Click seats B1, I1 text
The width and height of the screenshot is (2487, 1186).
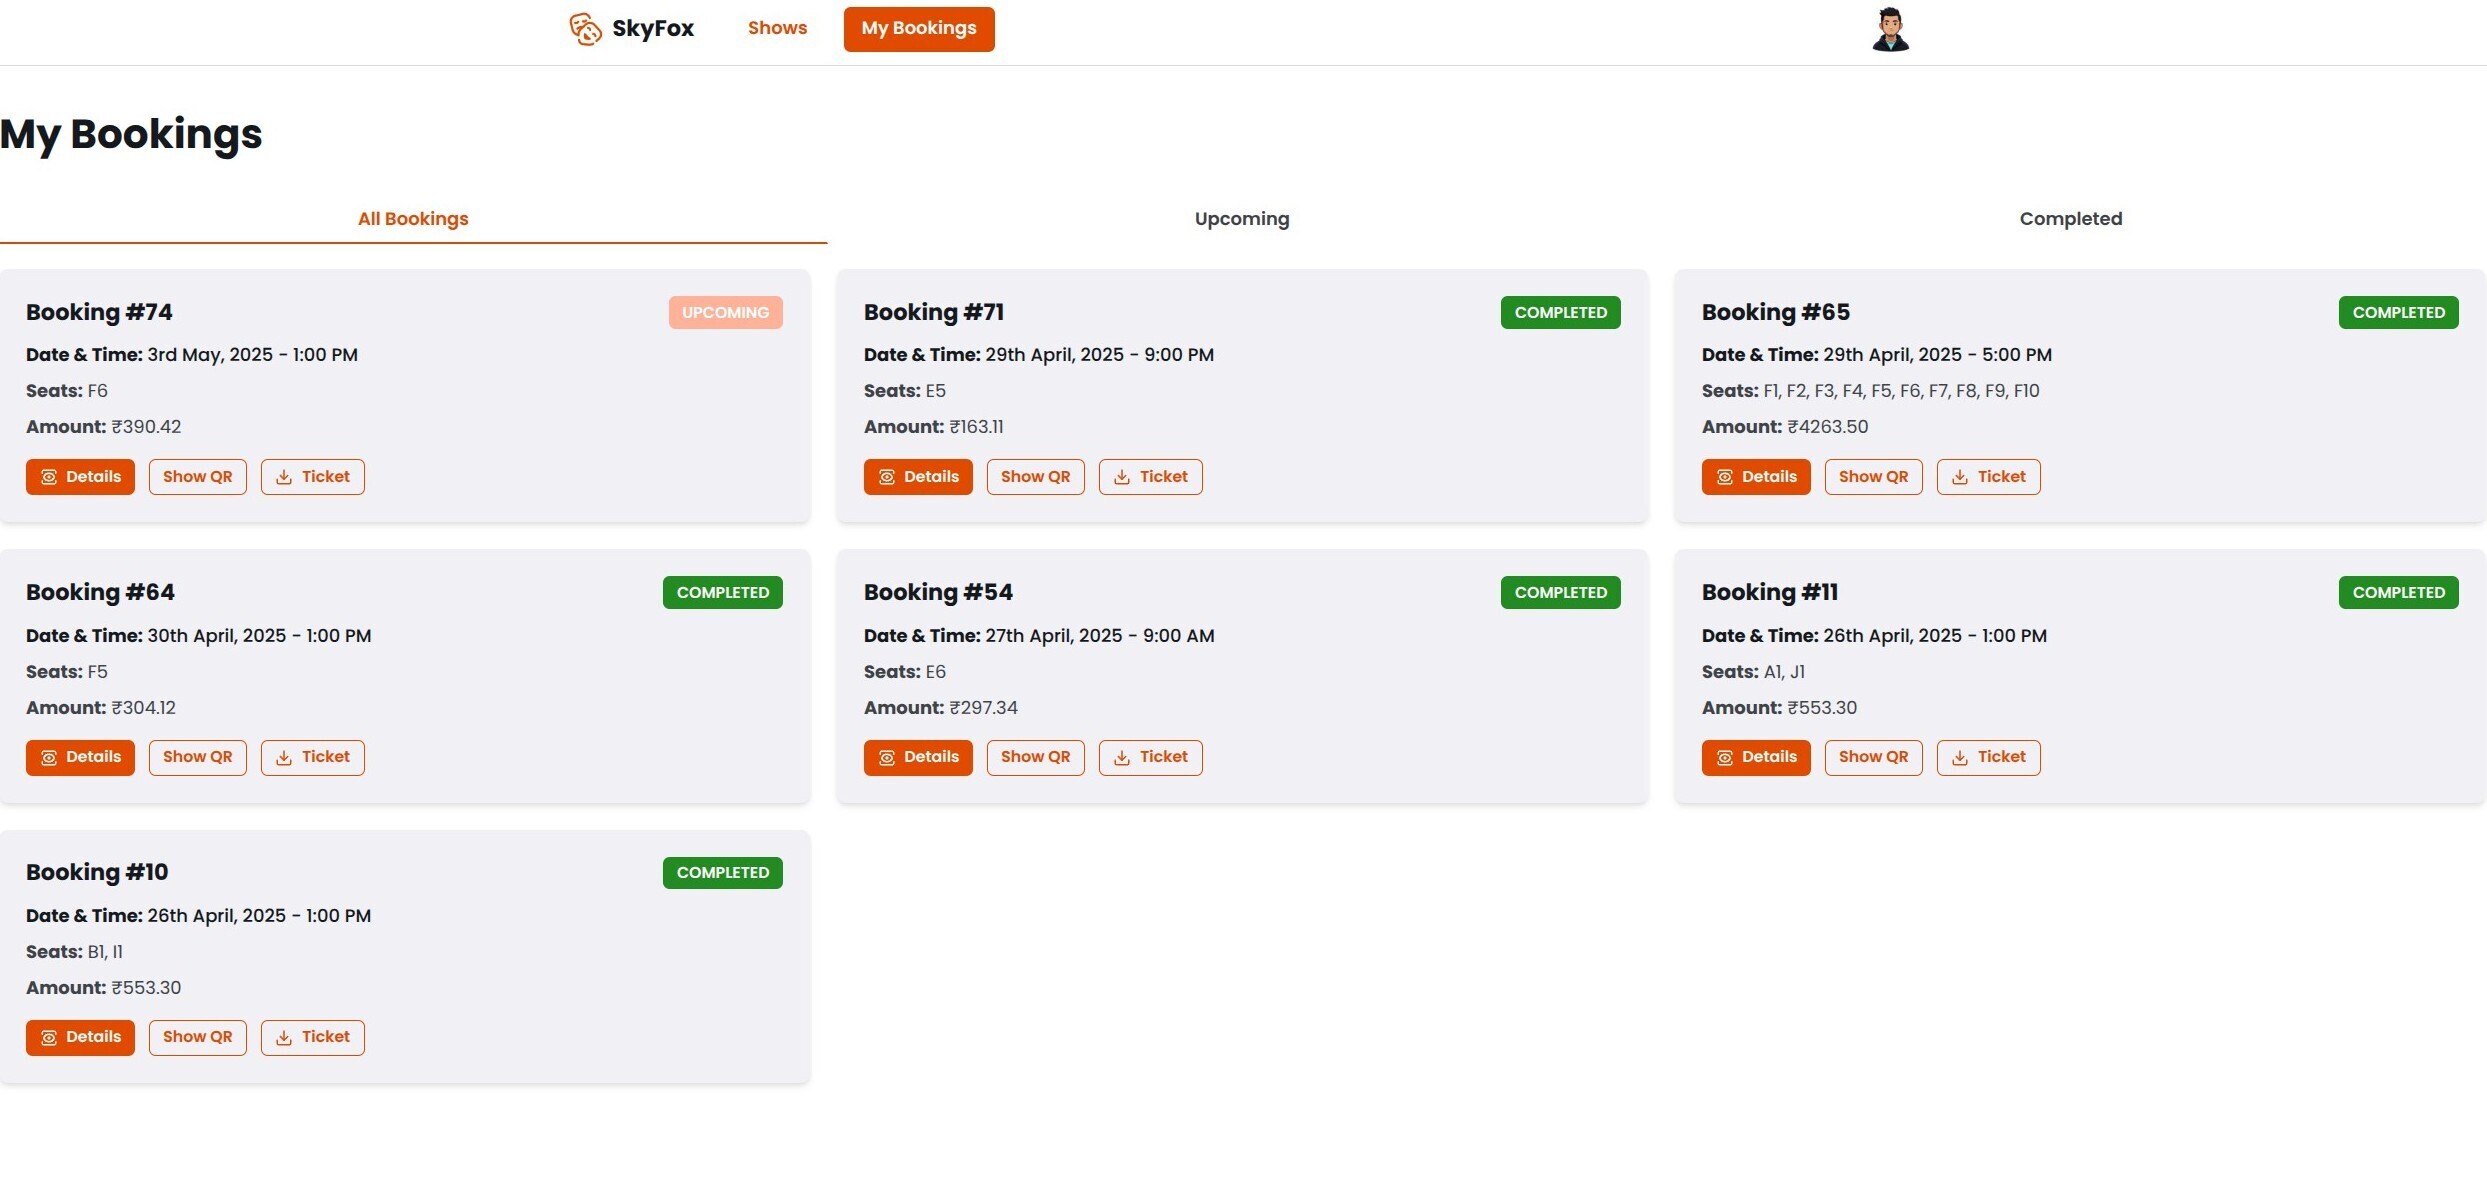pyautogui.click(x=105, y=952)
